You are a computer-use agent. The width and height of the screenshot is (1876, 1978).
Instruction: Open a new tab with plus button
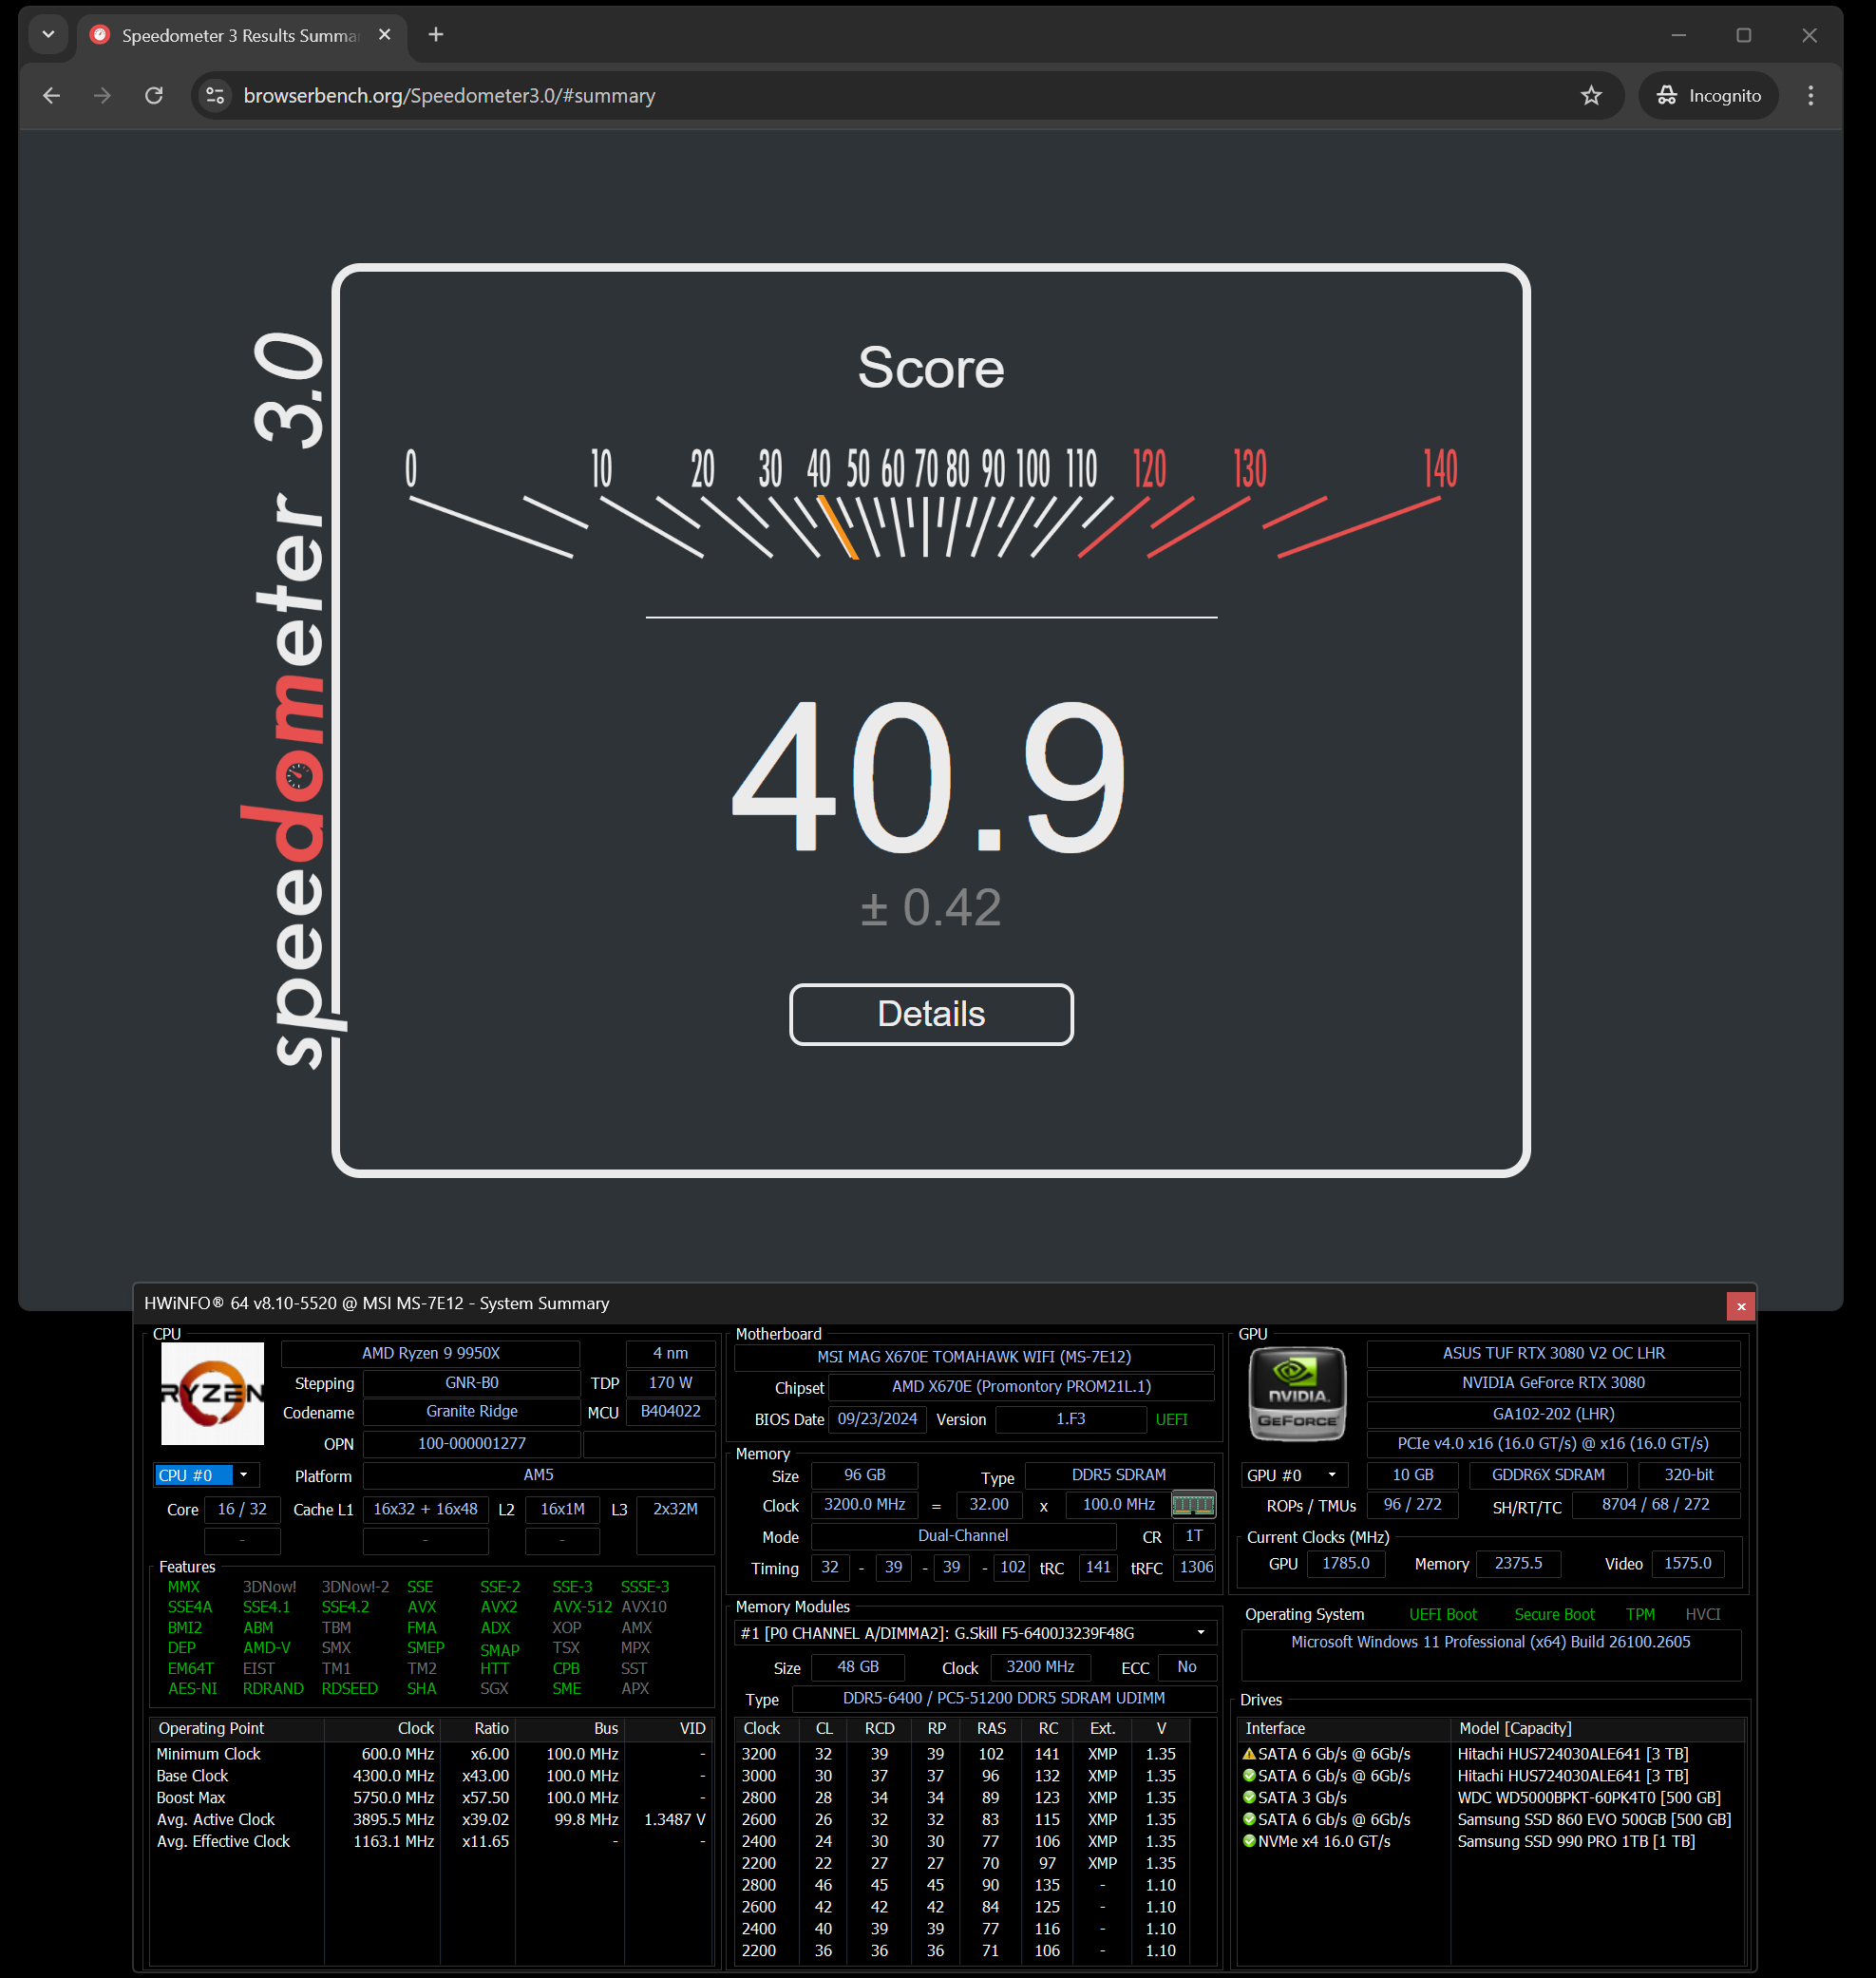click(436, 35)
